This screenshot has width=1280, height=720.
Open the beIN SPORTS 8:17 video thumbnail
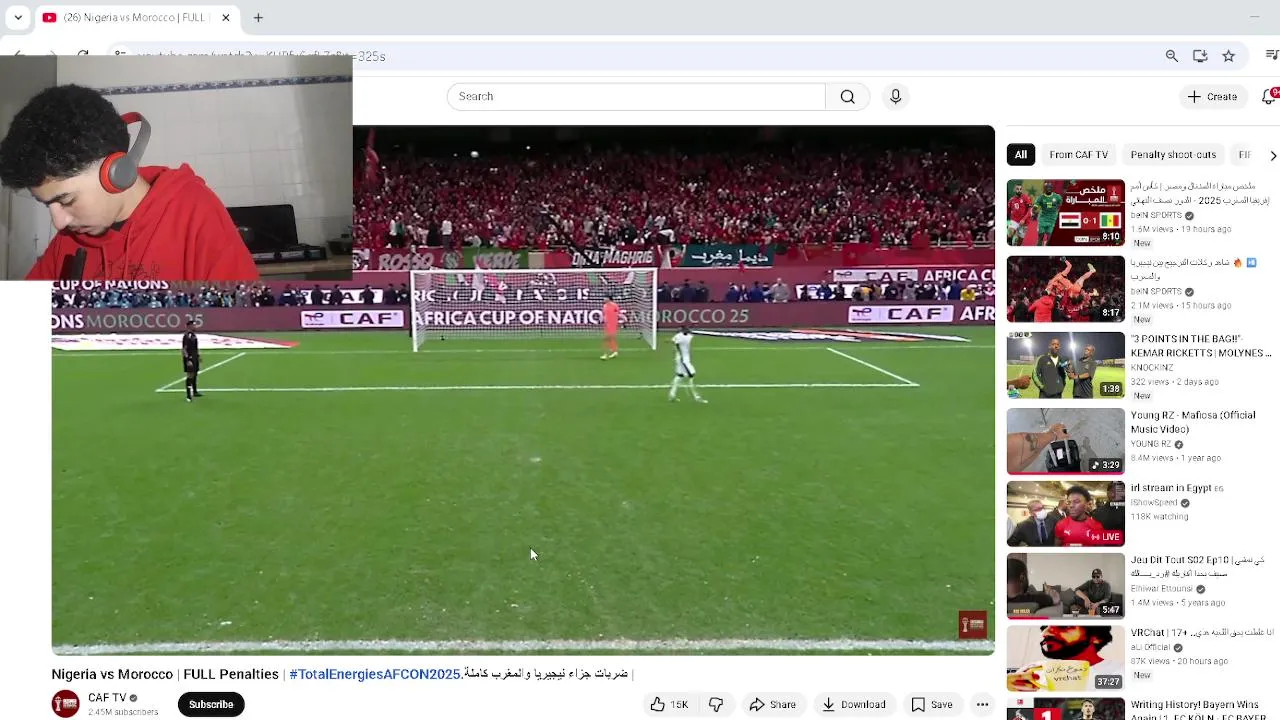click(x=1065, y=289)
